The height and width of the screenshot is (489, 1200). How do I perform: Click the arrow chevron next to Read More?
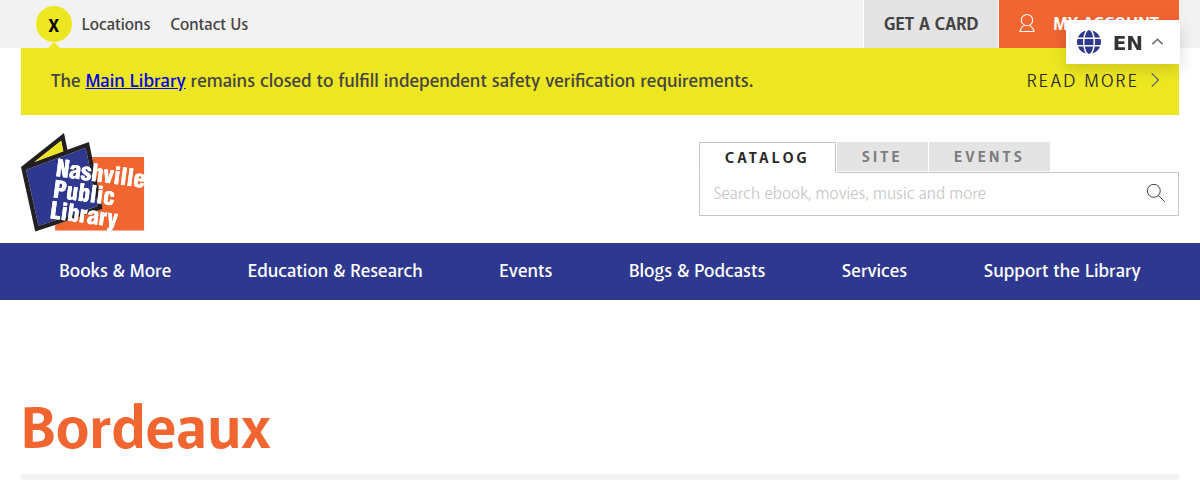pos(1156,81)
